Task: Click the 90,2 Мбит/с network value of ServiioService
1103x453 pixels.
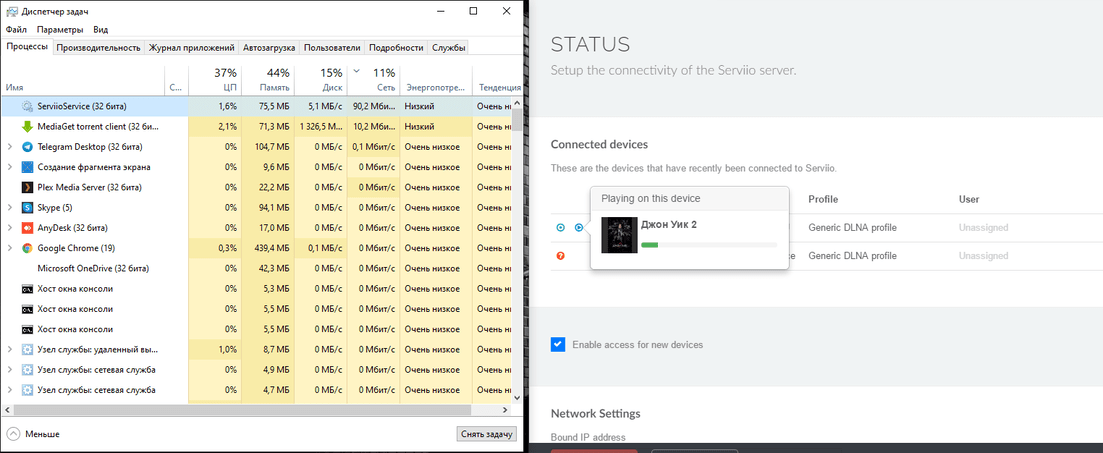Action: [x=374, y=106]
